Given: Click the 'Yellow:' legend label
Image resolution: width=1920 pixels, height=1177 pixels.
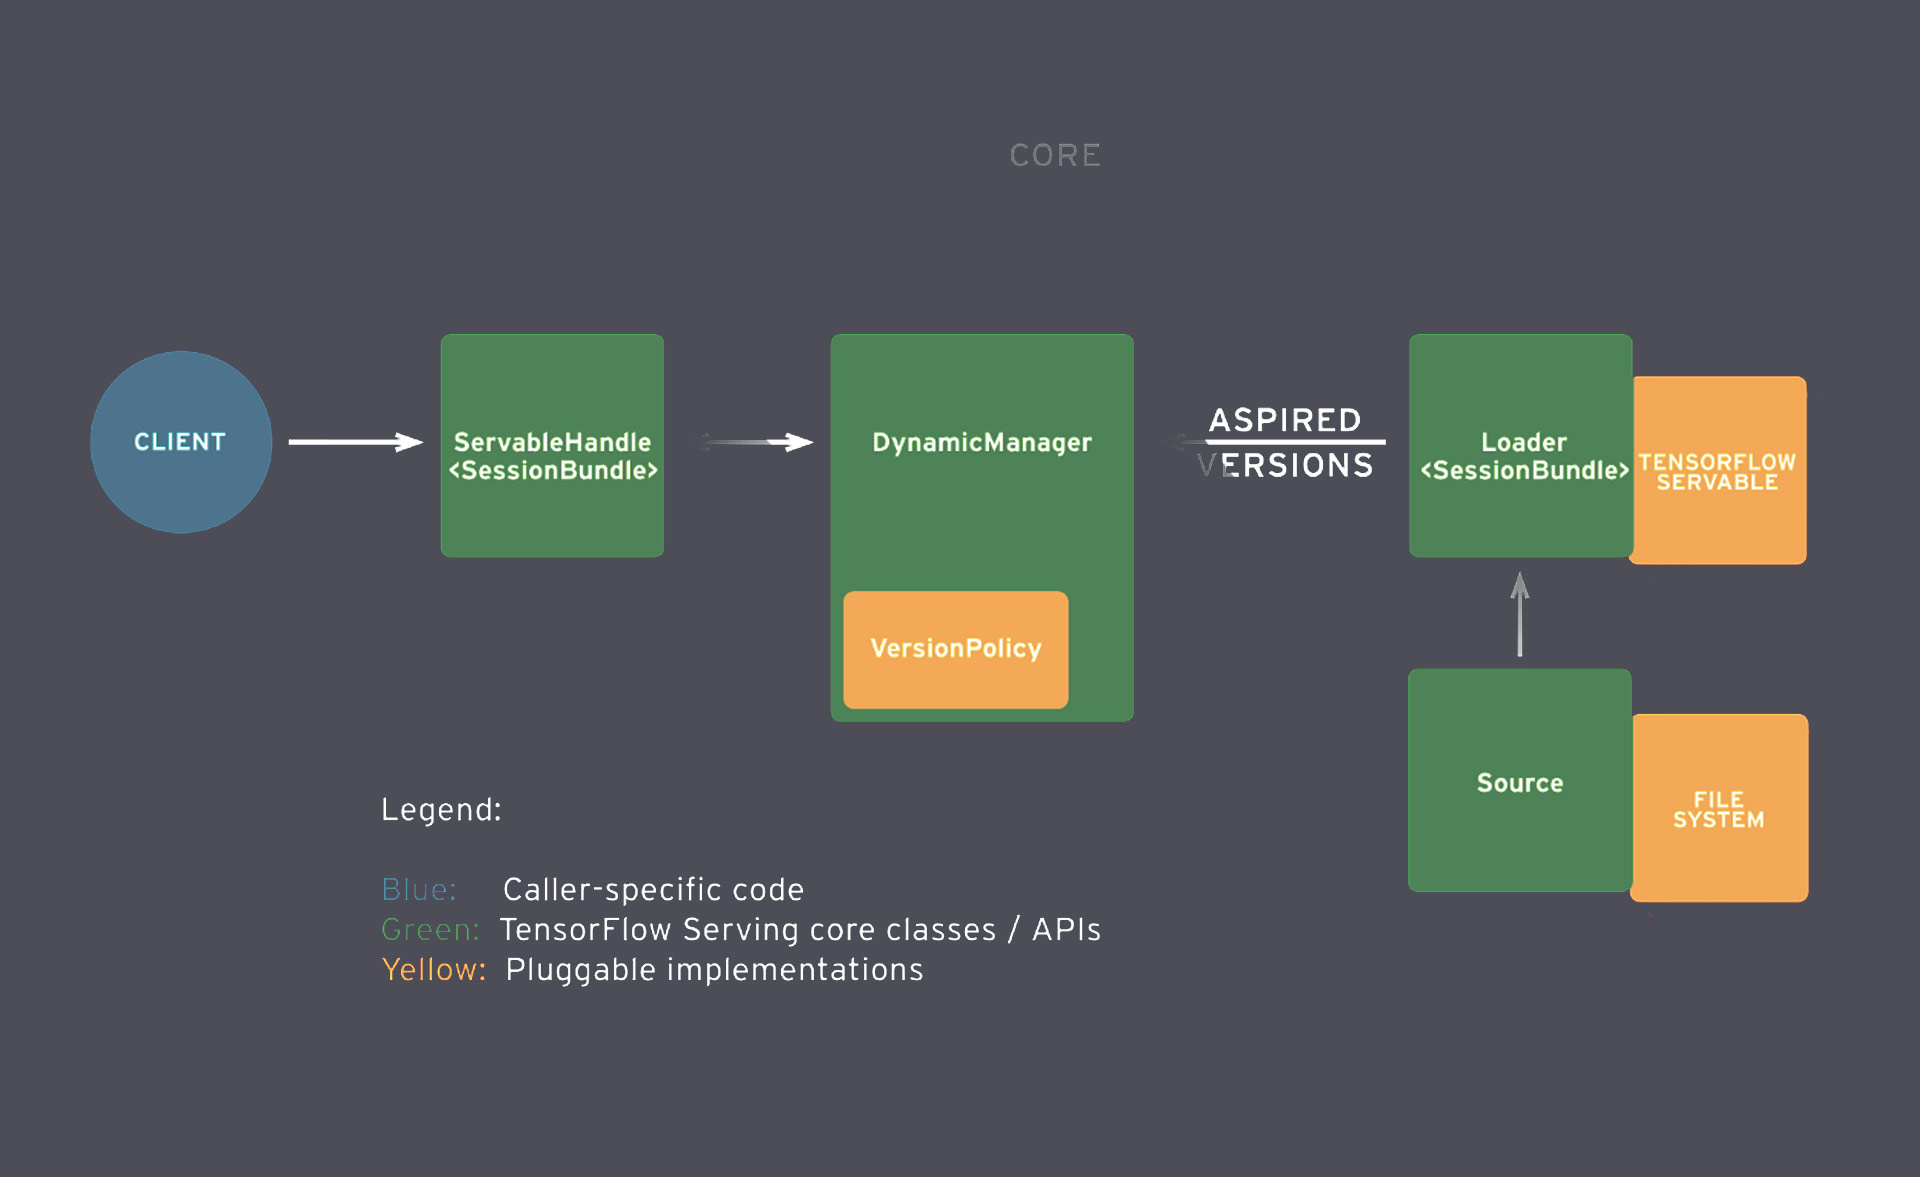Looking at the screenshot, I should pyautogui.click(x=434, y=969).
